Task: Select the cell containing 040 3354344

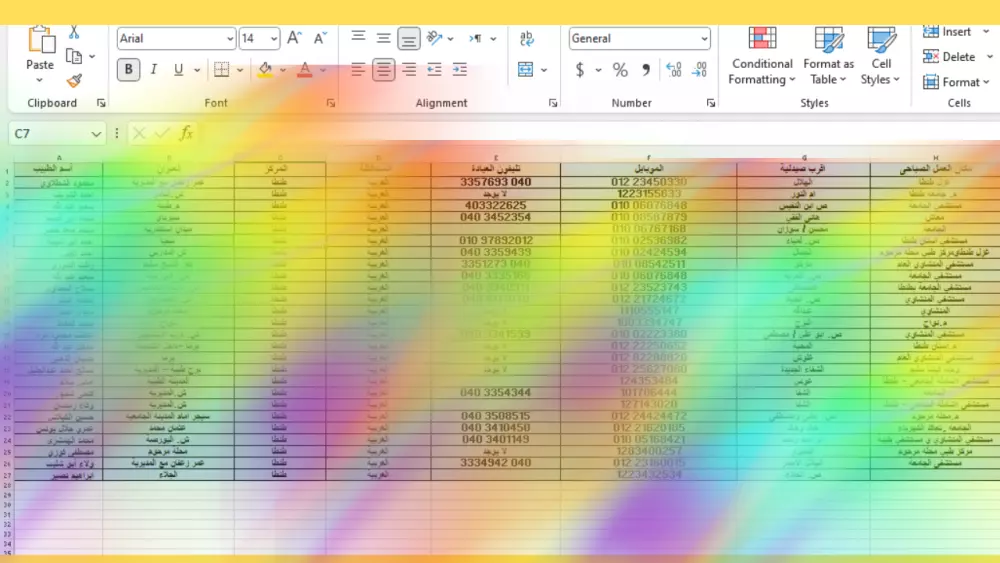Action: point(496,392)
